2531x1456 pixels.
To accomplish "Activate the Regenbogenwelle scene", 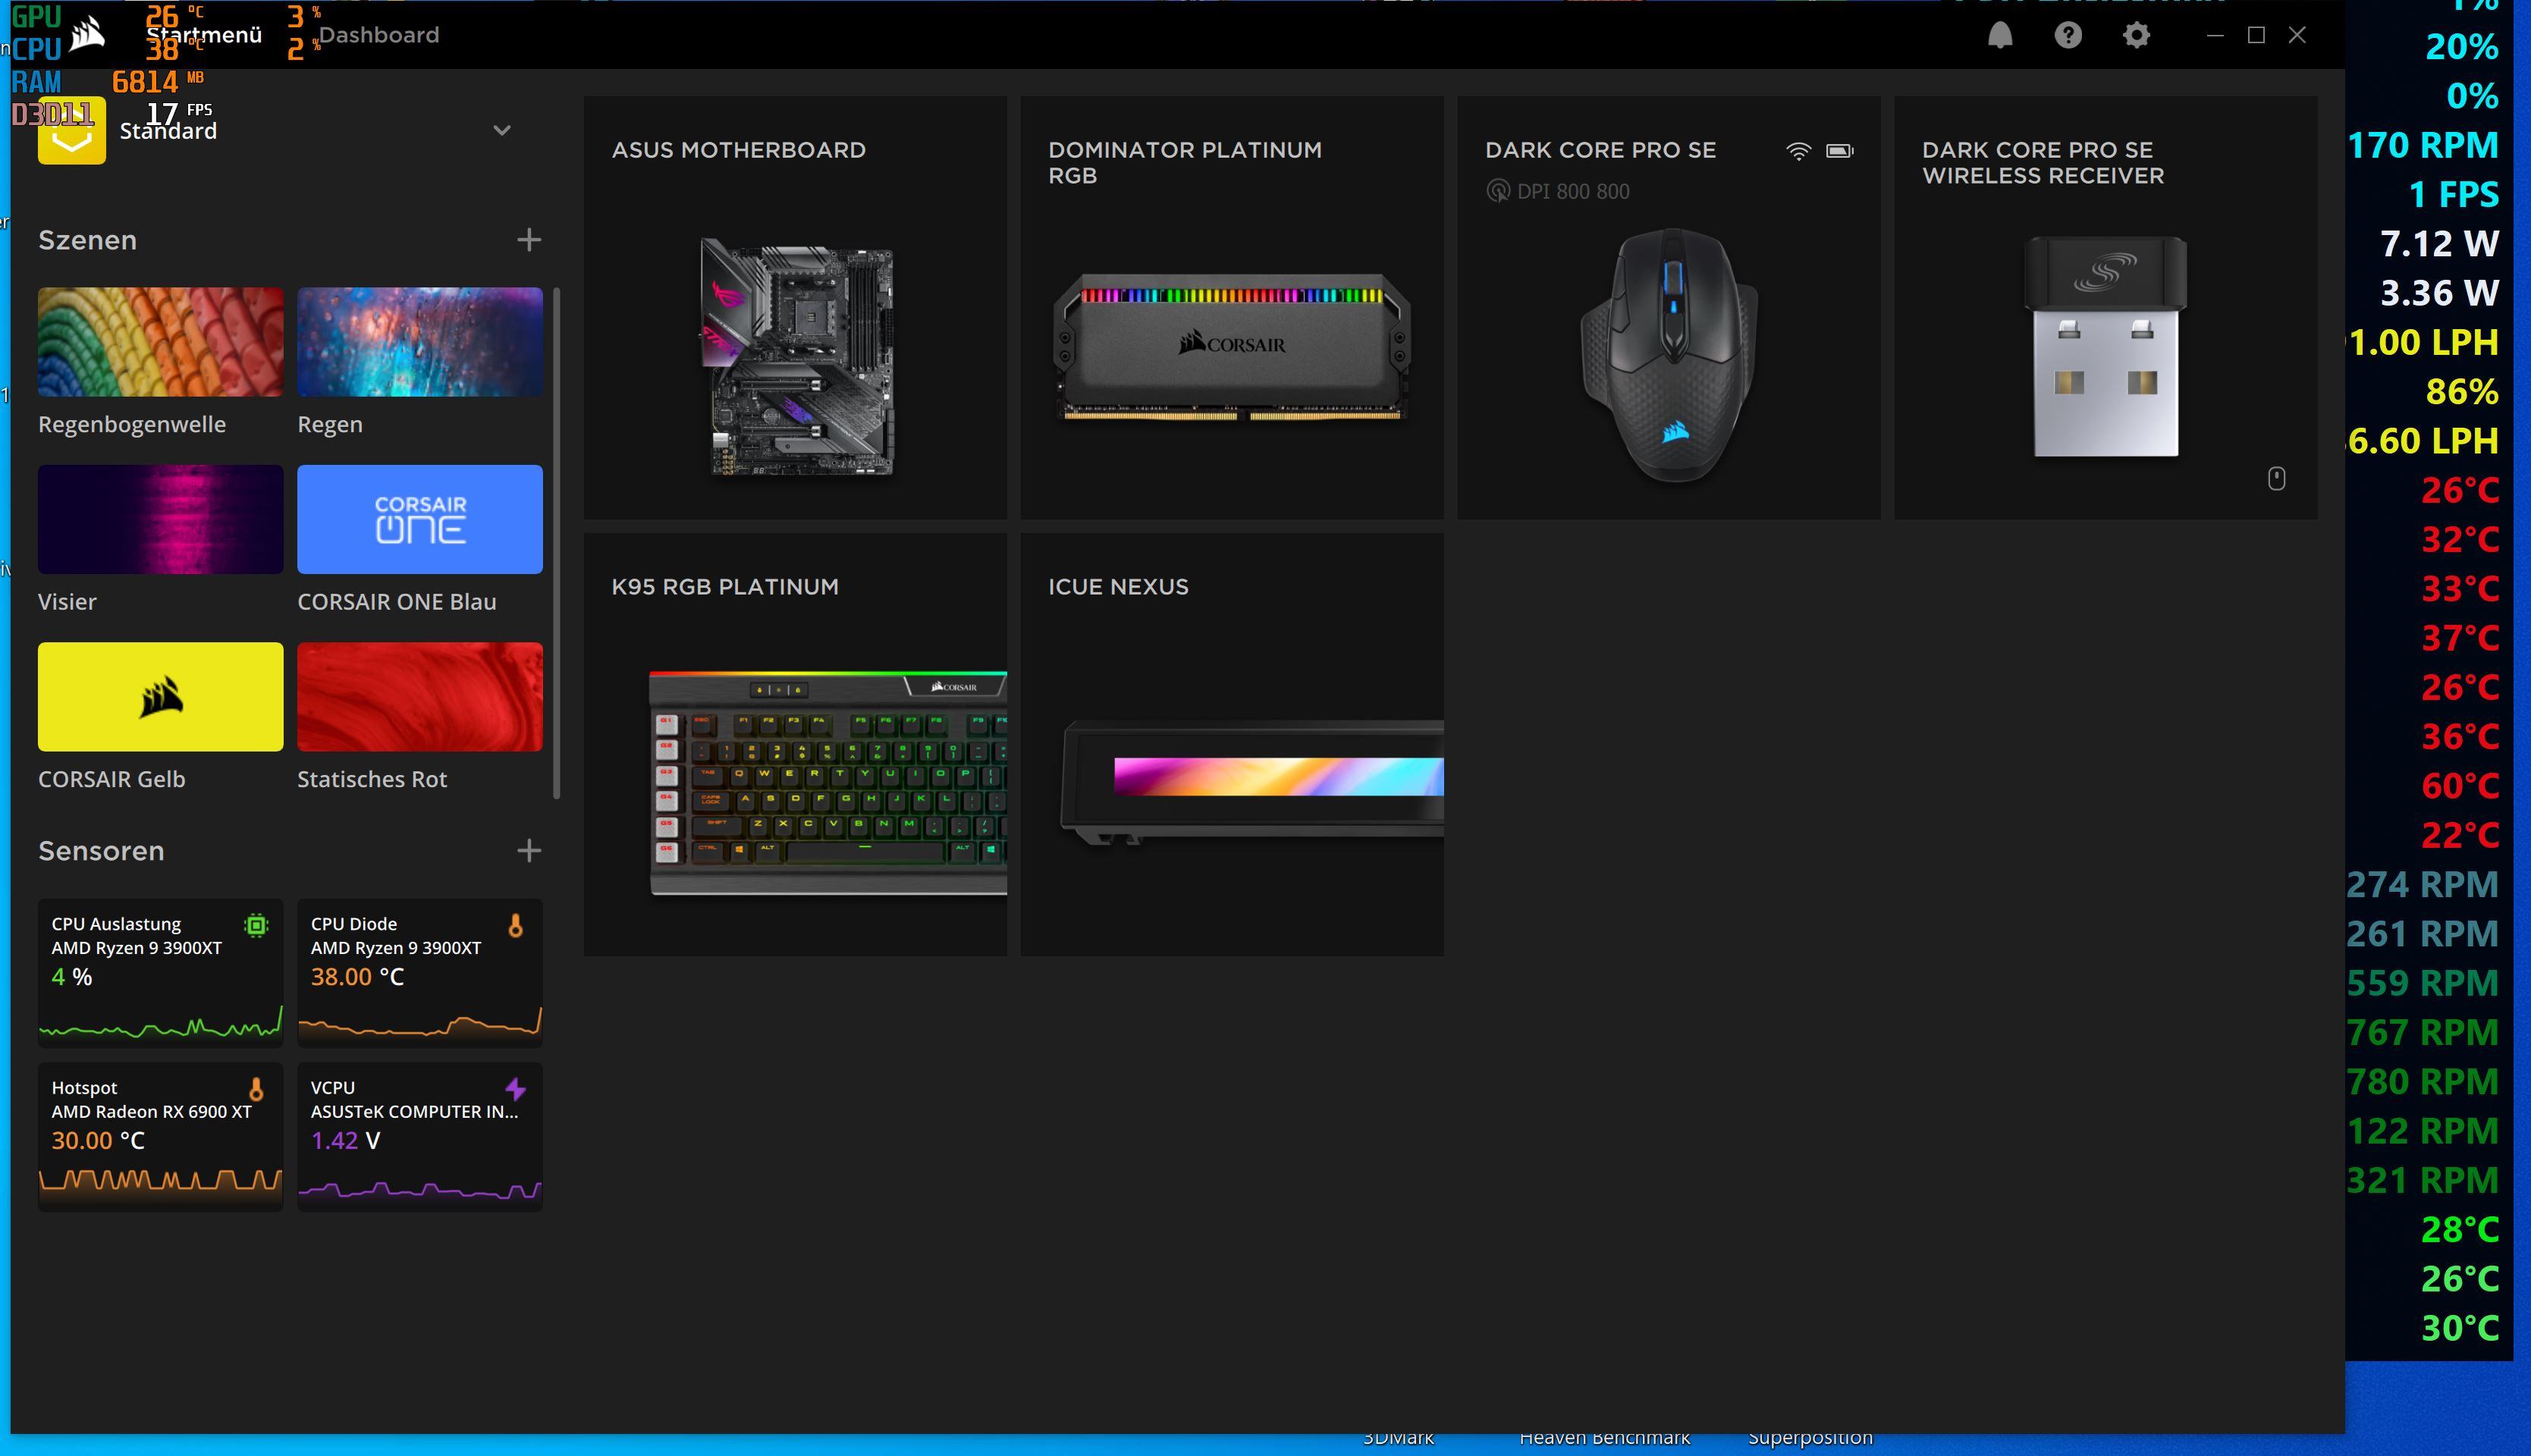I will click(x=160, y=342).
